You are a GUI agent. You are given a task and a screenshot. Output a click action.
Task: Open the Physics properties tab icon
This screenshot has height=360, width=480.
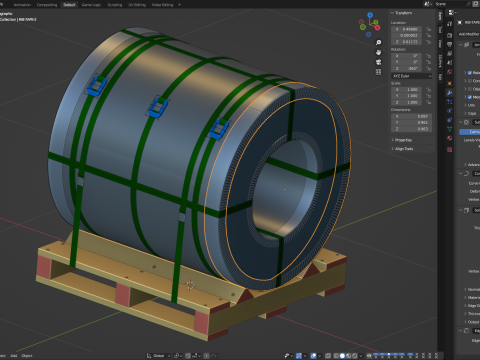coord(450,111)
